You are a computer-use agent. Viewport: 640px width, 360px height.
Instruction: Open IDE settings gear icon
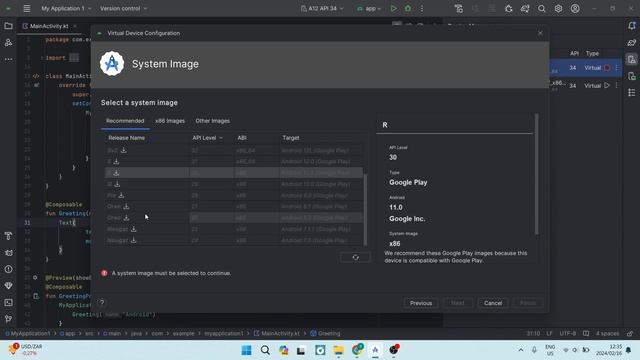click(x=558, y=9)
